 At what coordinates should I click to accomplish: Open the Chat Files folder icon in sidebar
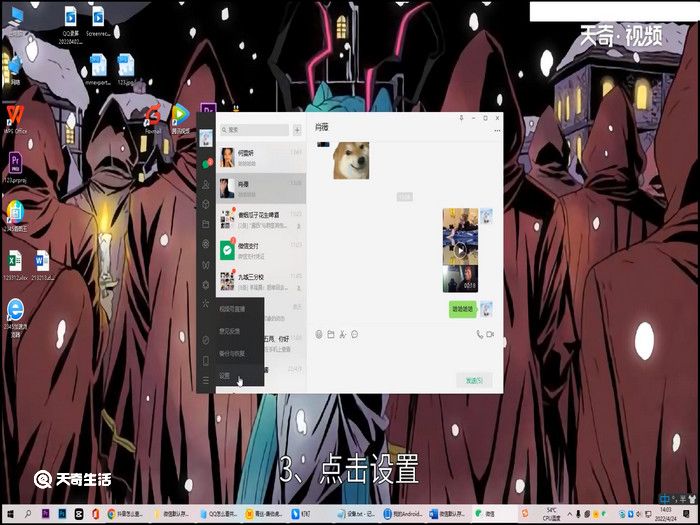206,224
